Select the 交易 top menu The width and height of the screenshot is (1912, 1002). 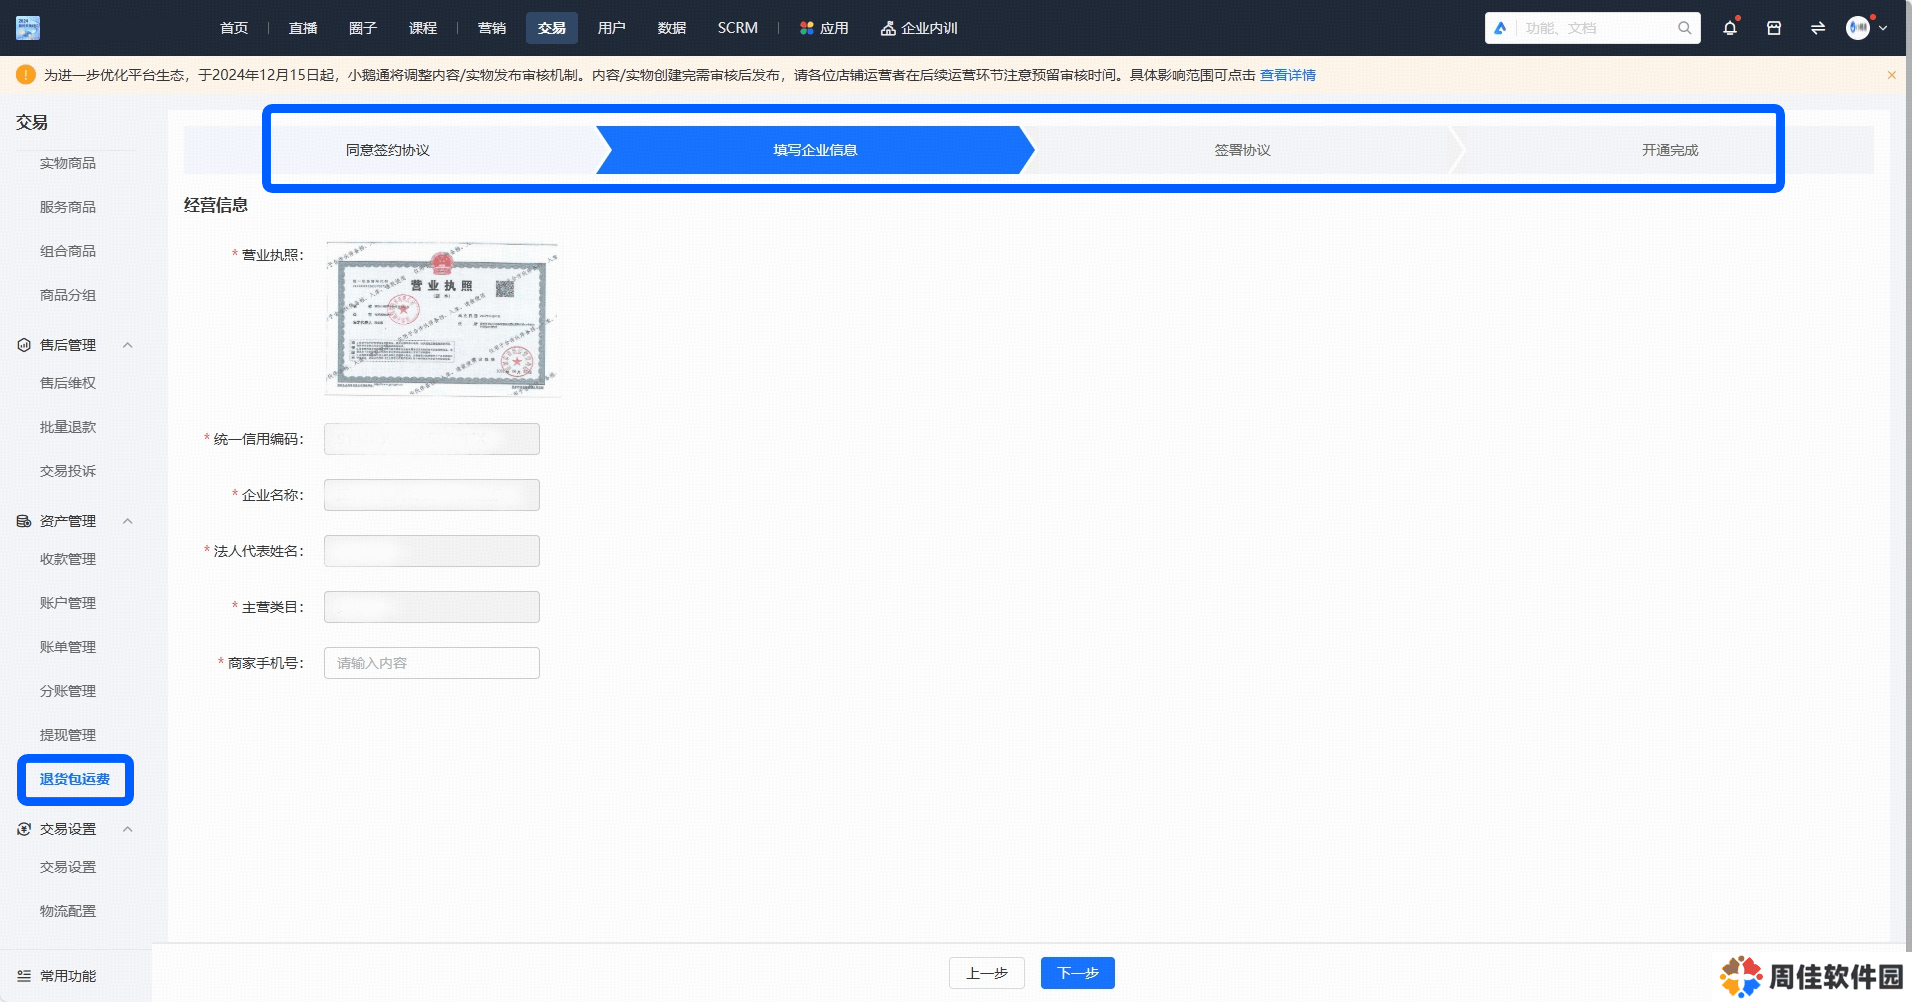552,28
